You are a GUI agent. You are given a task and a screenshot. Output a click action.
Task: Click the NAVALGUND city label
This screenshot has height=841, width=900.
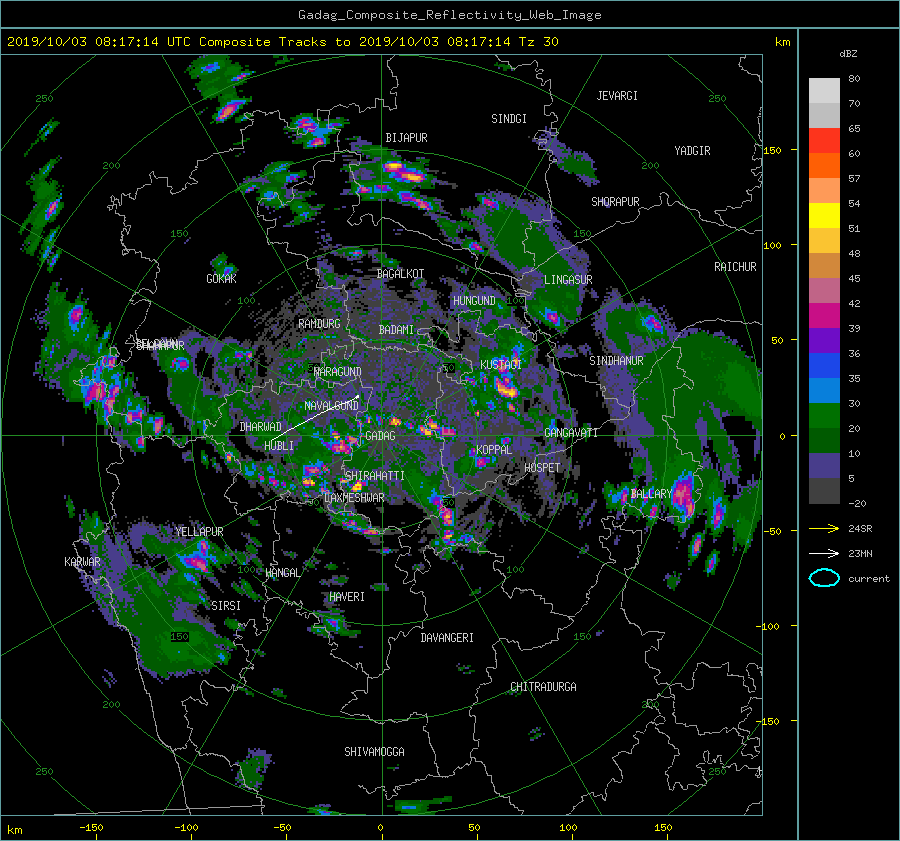331,406
